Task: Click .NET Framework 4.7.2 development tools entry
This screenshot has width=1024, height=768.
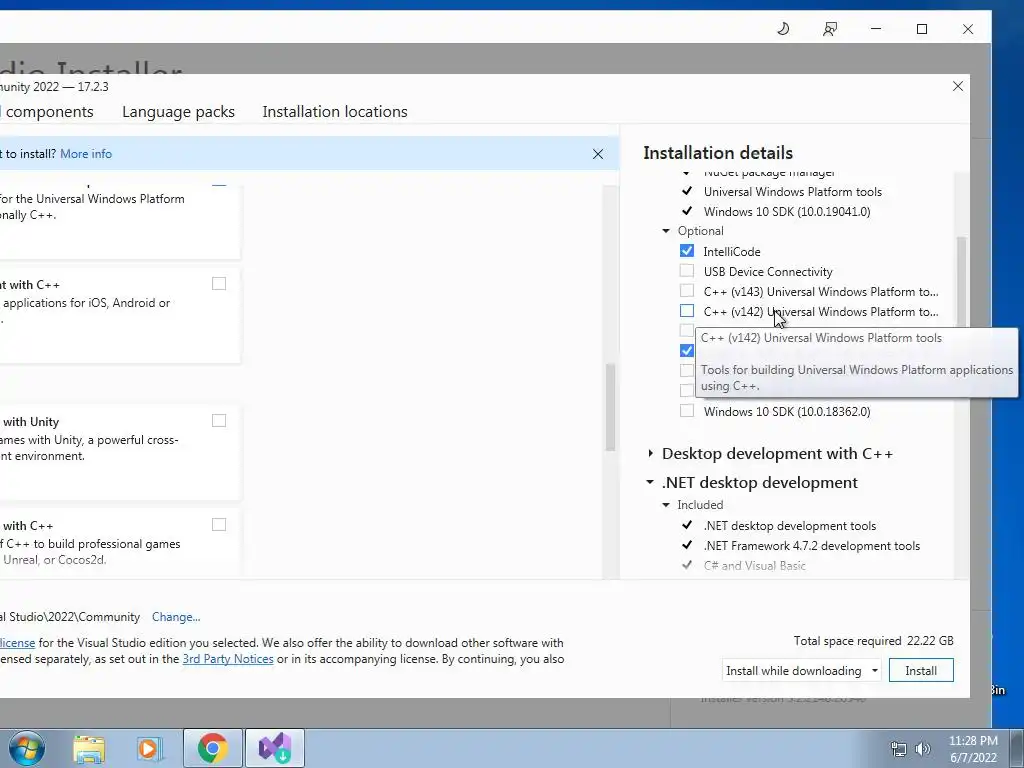Action: click(812, 546)
